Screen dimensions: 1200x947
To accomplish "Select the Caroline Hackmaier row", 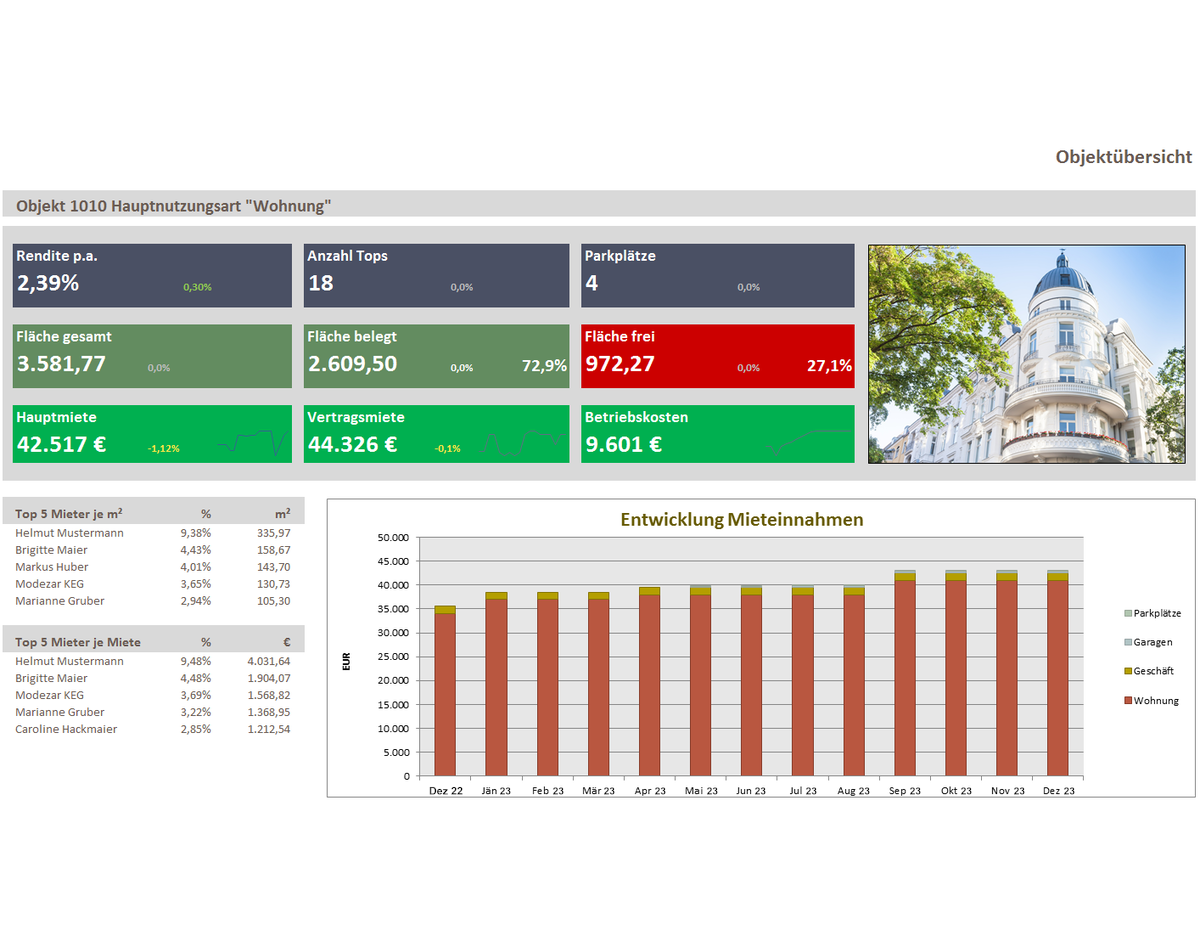I will [x=152, y=729].
